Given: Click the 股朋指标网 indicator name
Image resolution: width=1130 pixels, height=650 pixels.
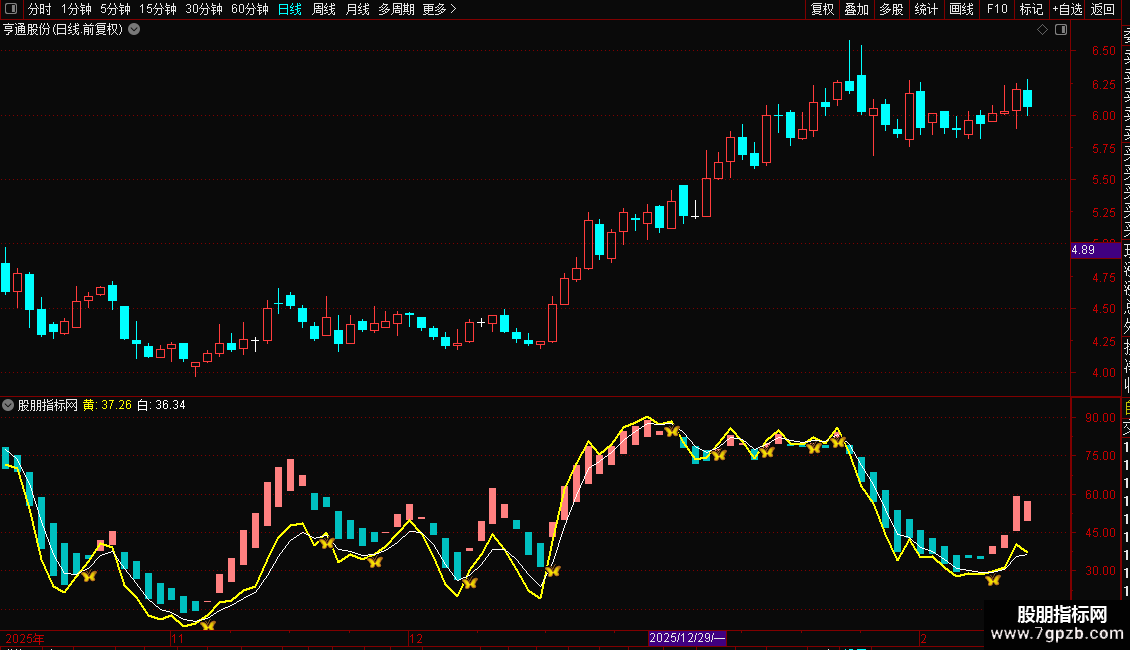Looking at the screenshot, I should pyautogui.click(x=48, y=405).
